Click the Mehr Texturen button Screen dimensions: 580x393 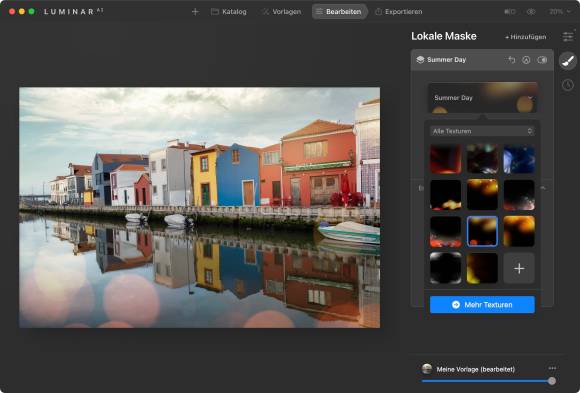click(x=482, y=305)
